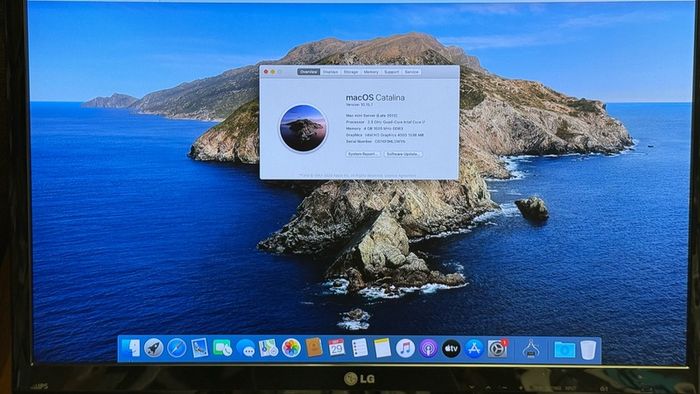
Task: Click the Processor info line
Action: click(386, 122)
